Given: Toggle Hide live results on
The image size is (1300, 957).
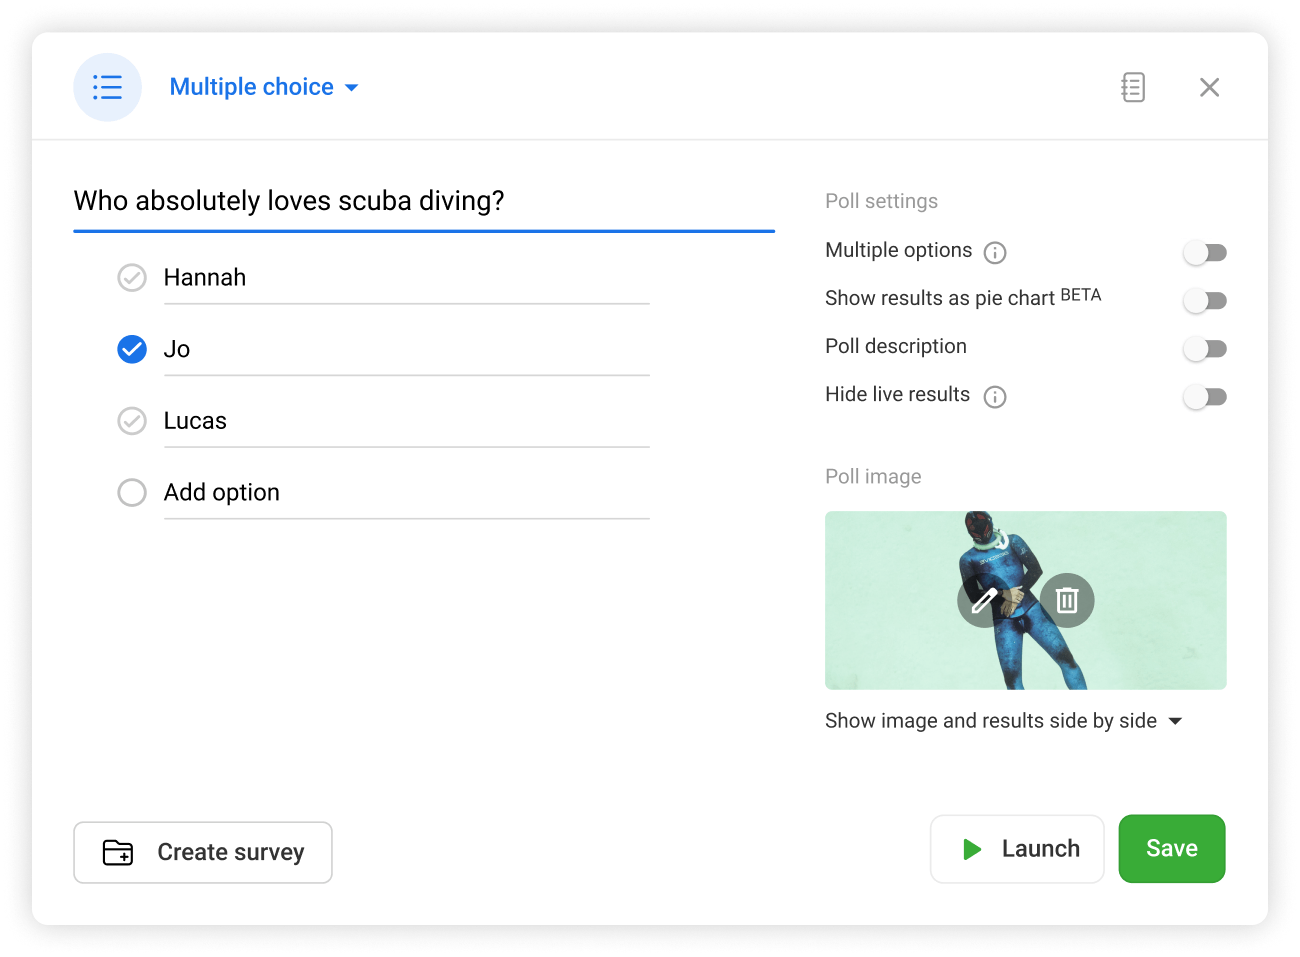Looking at the screenshot, I should tap(1205, 397).
